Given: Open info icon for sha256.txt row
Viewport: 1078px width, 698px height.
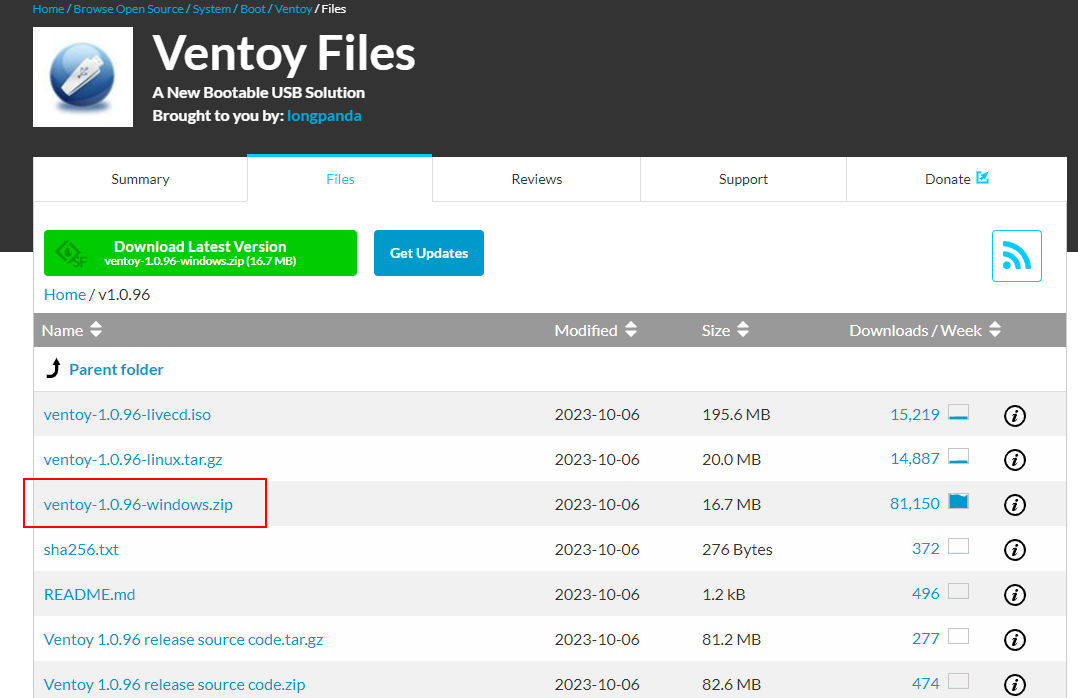Looking at the screenshot, I should tap(1014, 550).
